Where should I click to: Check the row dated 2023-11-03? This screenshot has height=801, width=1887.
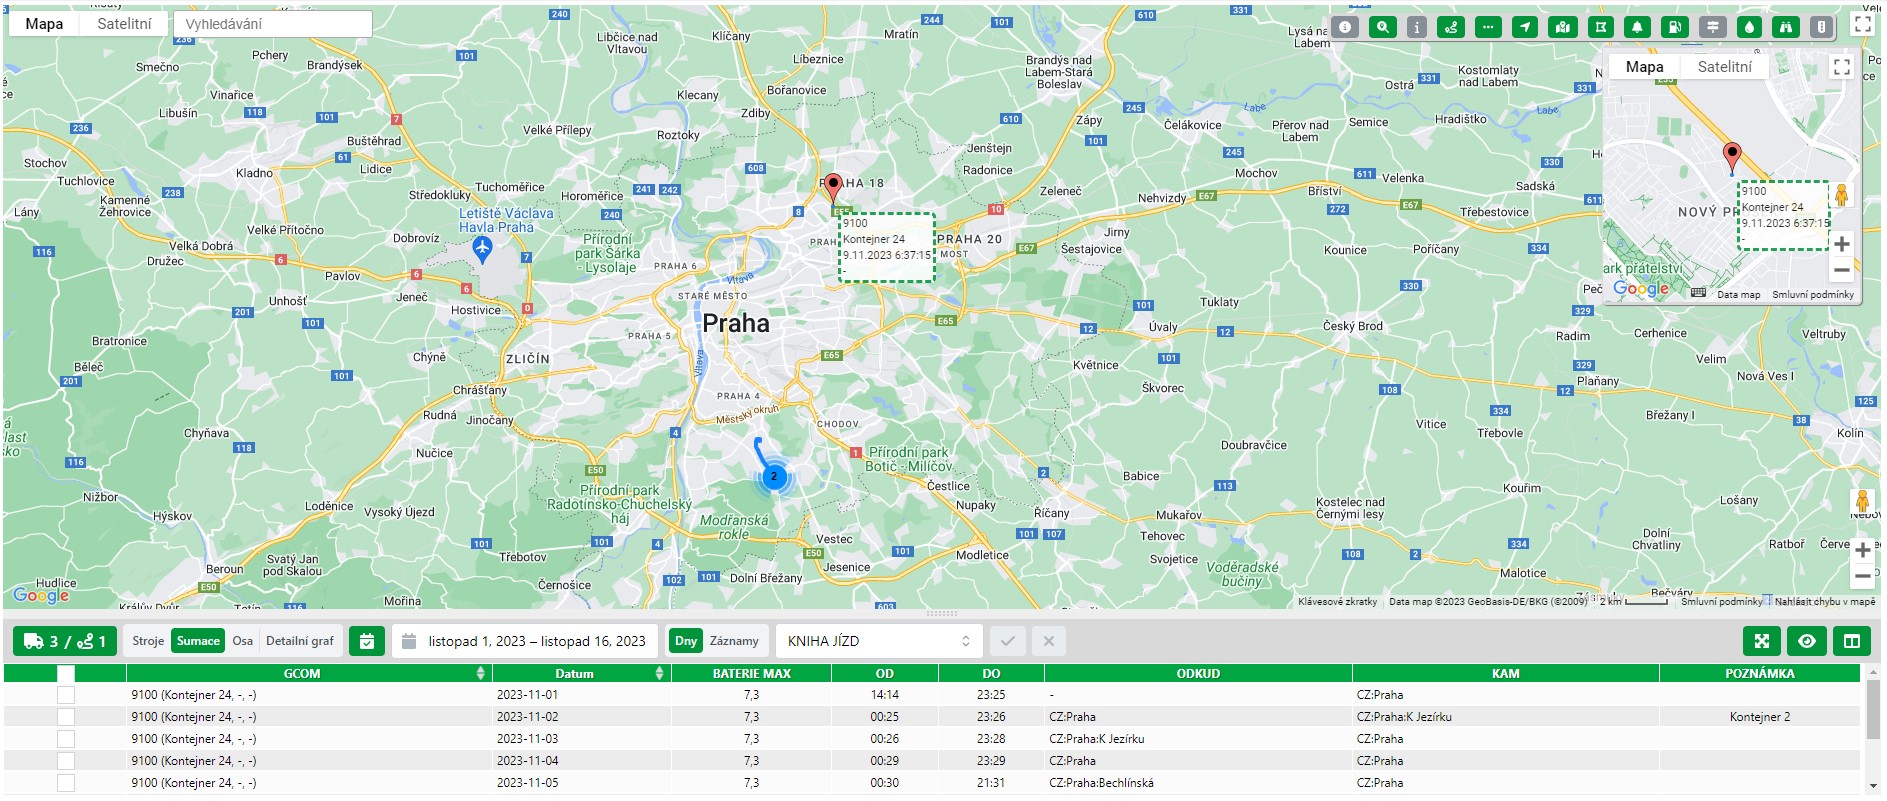(x=66, y=739)
